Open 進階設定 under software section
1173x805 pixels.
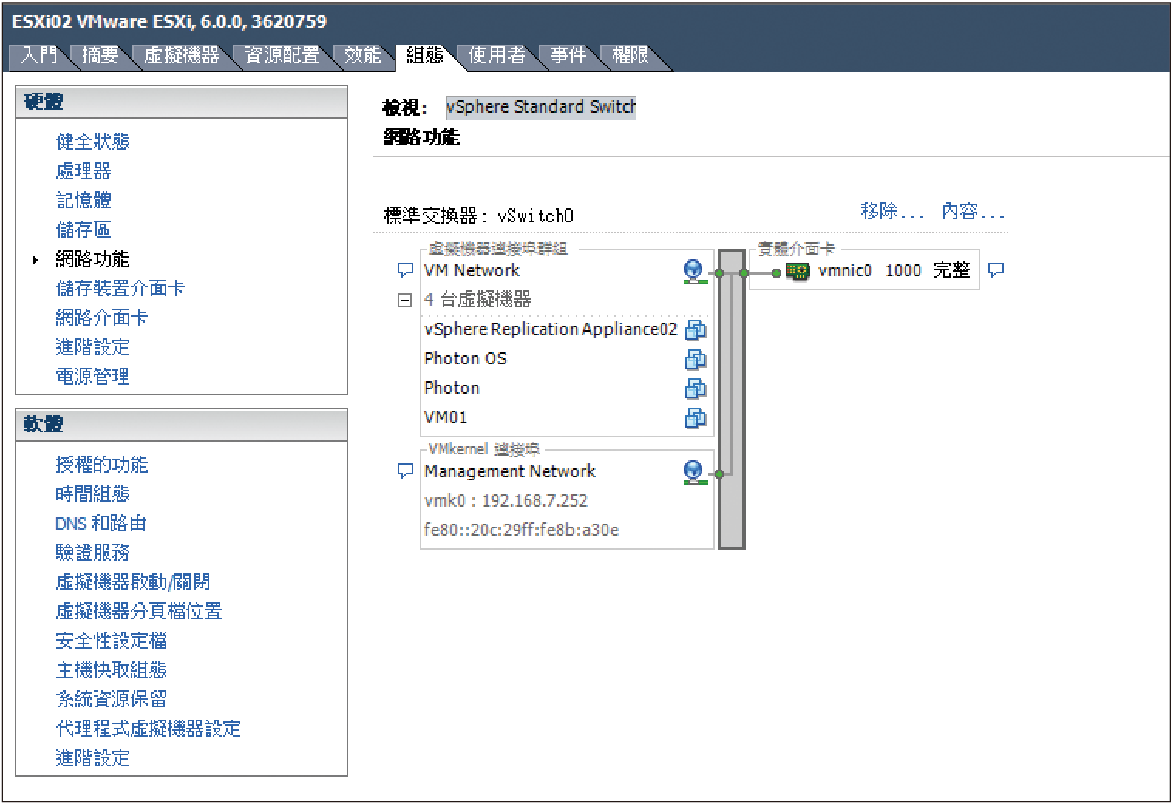click(93, 758)
